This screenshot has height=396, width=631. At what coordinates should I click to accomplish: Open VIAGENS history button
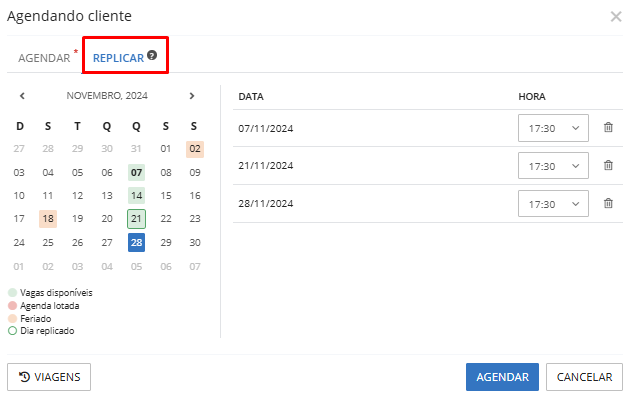[49, 377]
